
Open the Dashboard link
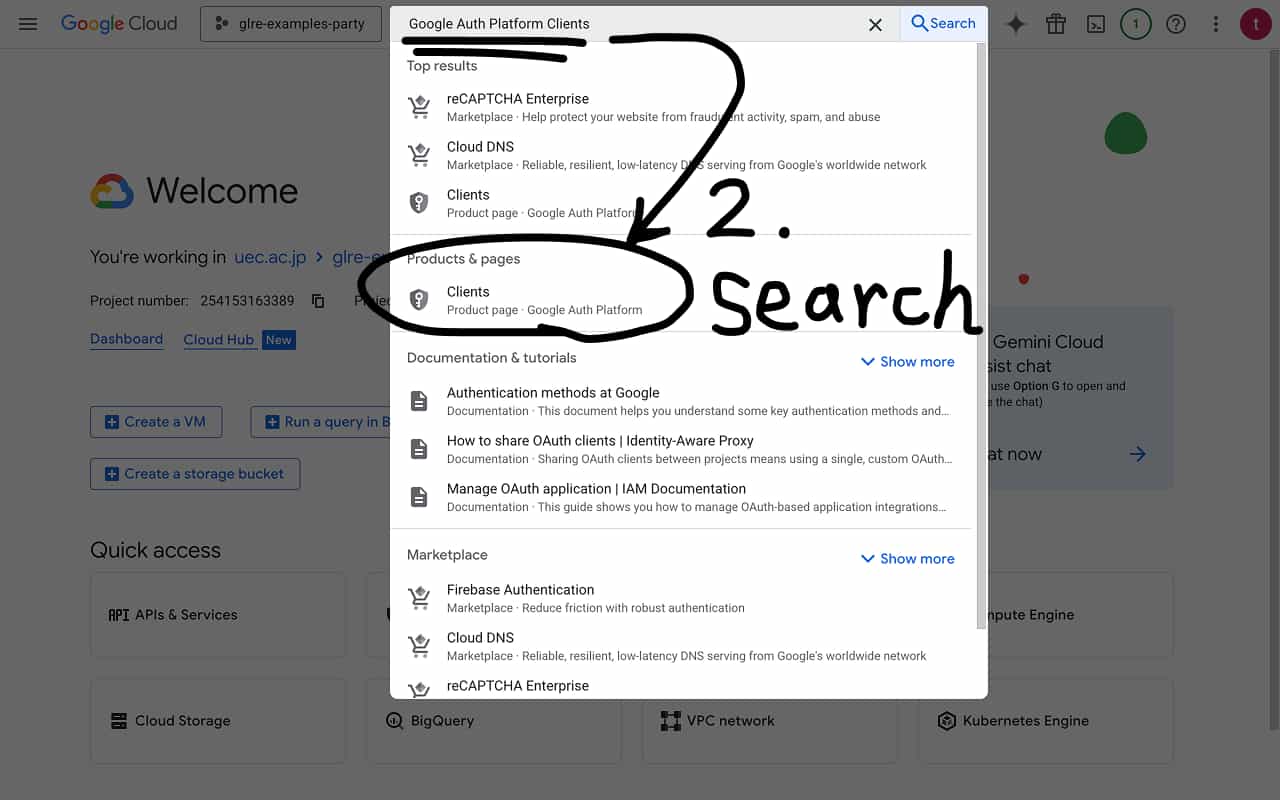(x=126, y=339)
